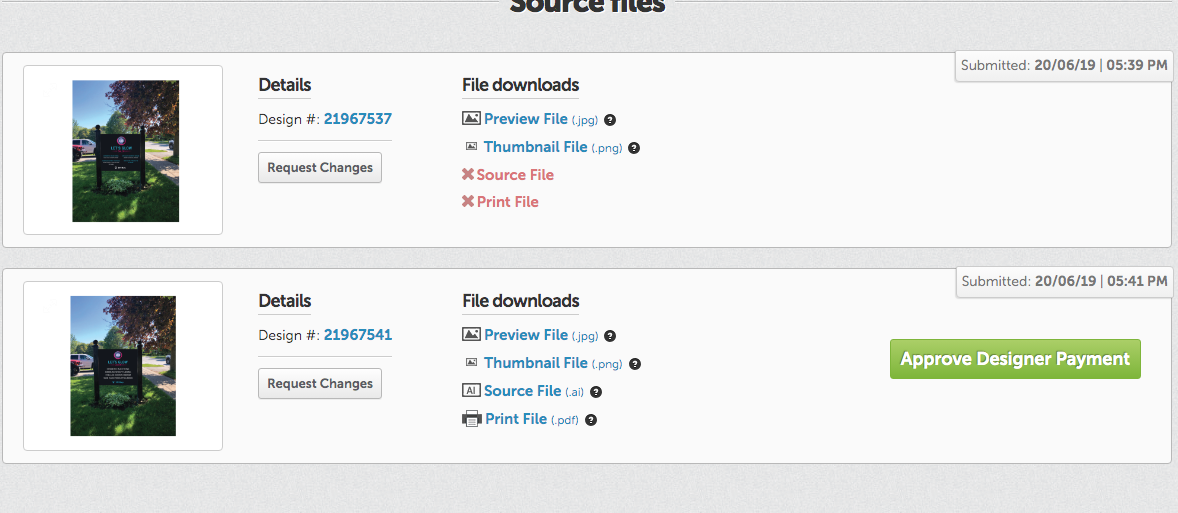Screen dimensions: 1178x513
Task: Click help icon beside second Preview File
Action: pyautogui.click(x=610, y=336)
